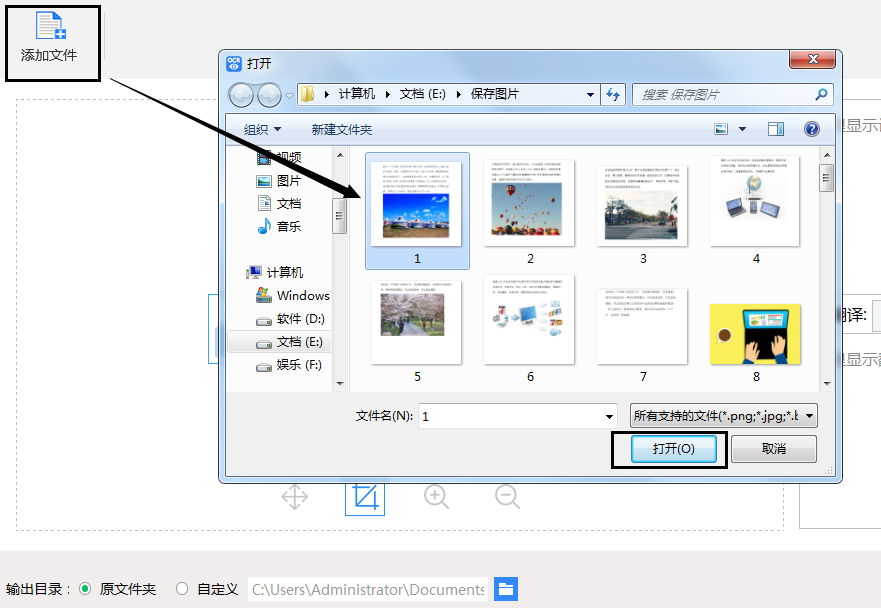Click the 添加文件 add file icon
881x608 pixels.
50,27
